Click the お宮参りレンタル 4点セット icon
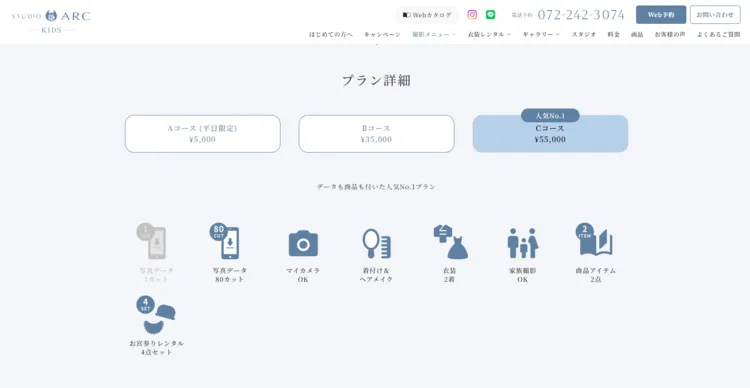 [156, 315]
